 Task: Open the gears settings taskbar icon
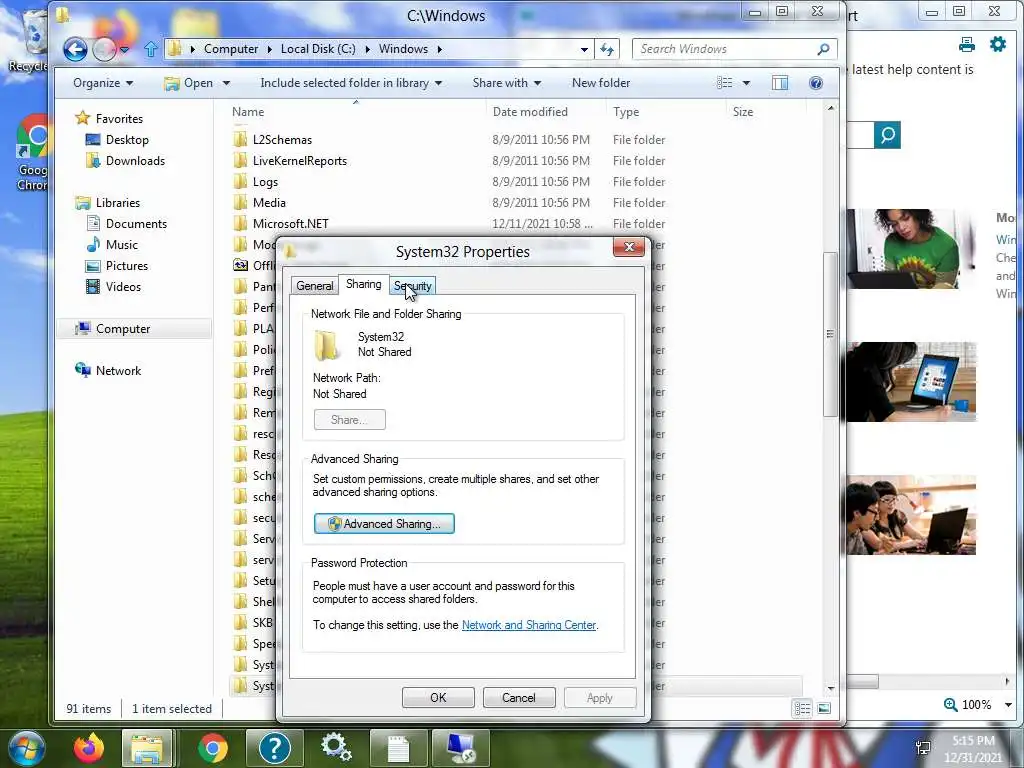pyautogui.click(x=336, y=747)
